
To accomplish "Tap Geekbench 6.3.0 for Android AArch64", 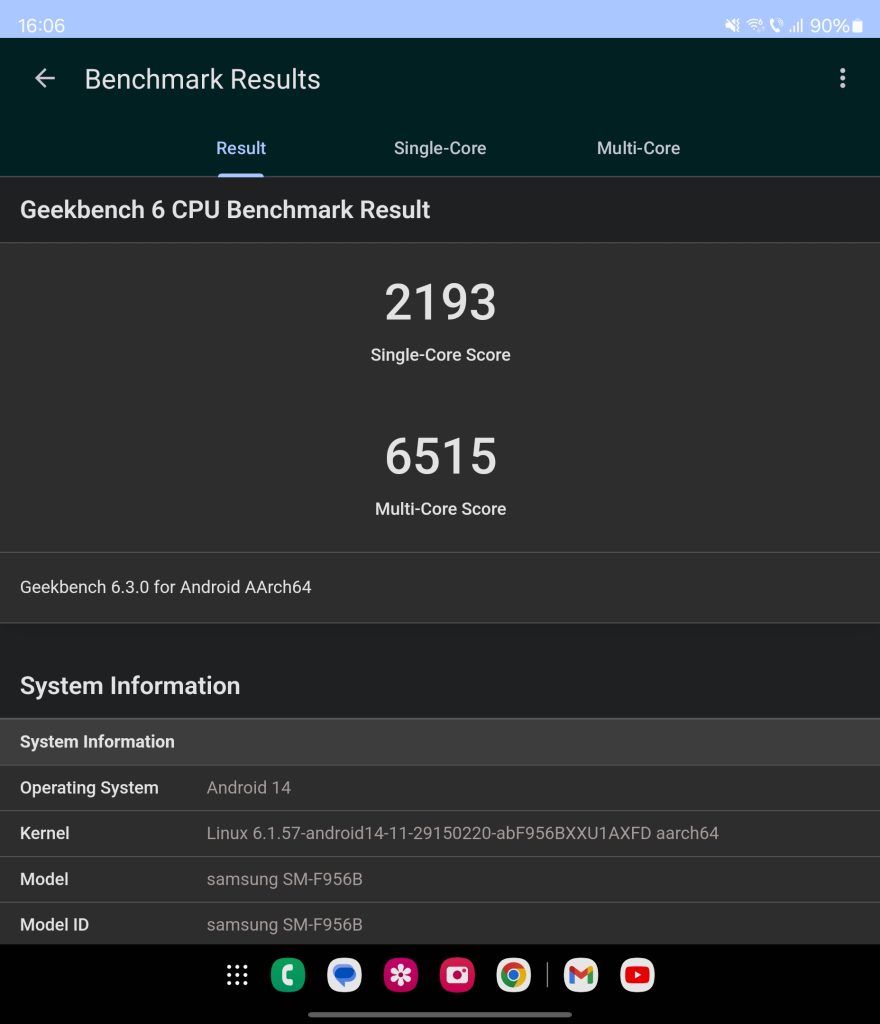I will 166,587.
